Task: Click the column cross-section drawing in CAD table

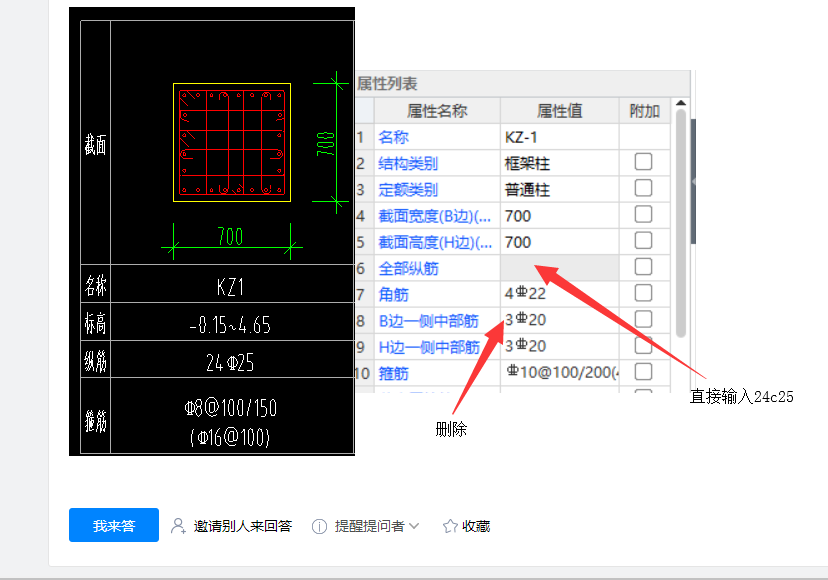Action: 232,142
